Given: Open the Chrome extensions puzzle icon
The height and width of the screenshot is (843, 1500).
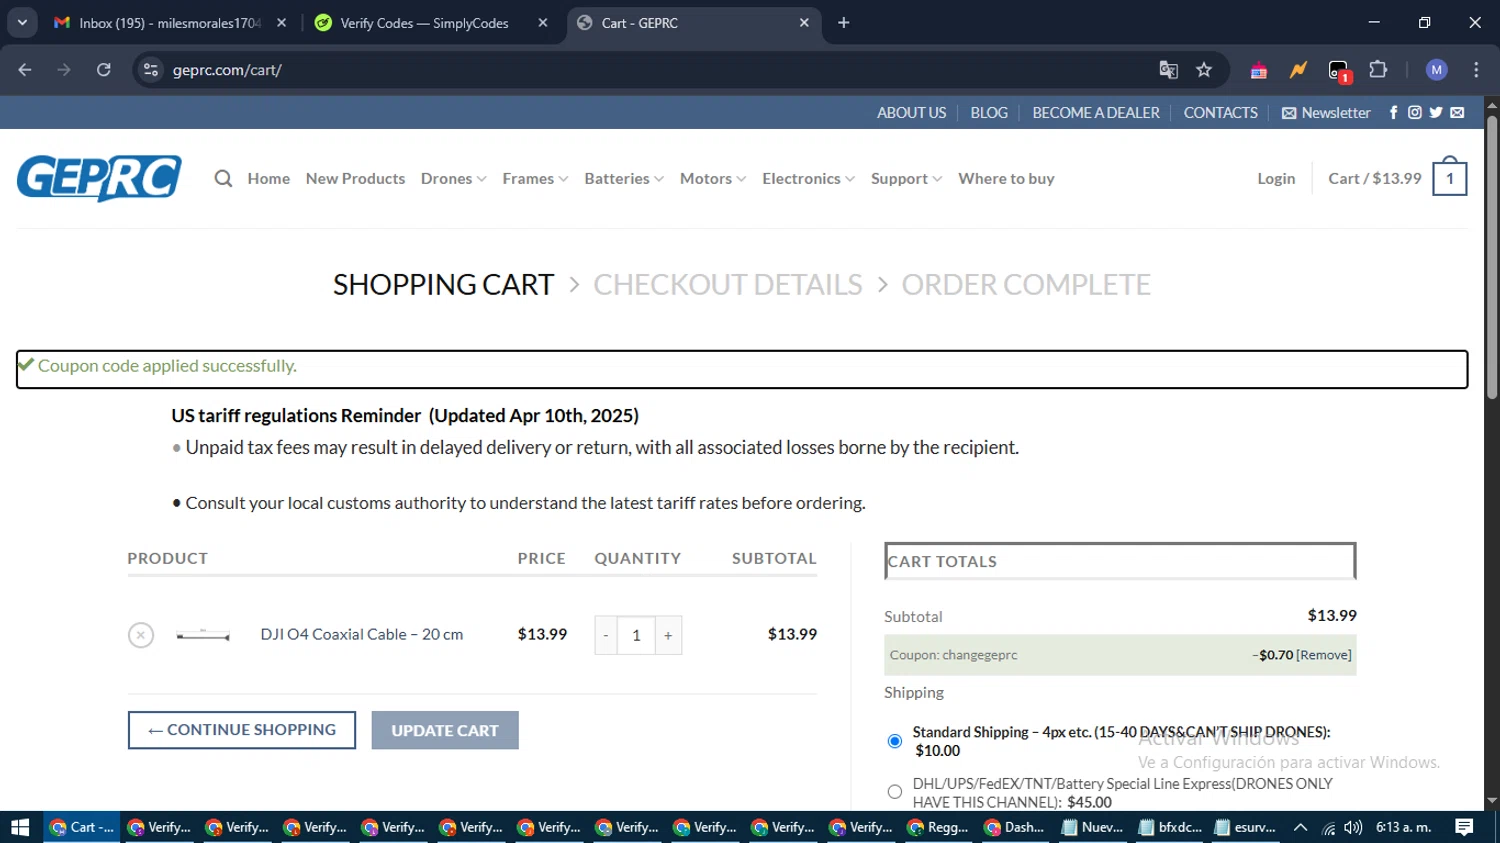Looking at the screenshot, I should click(x=1378, y=70).
